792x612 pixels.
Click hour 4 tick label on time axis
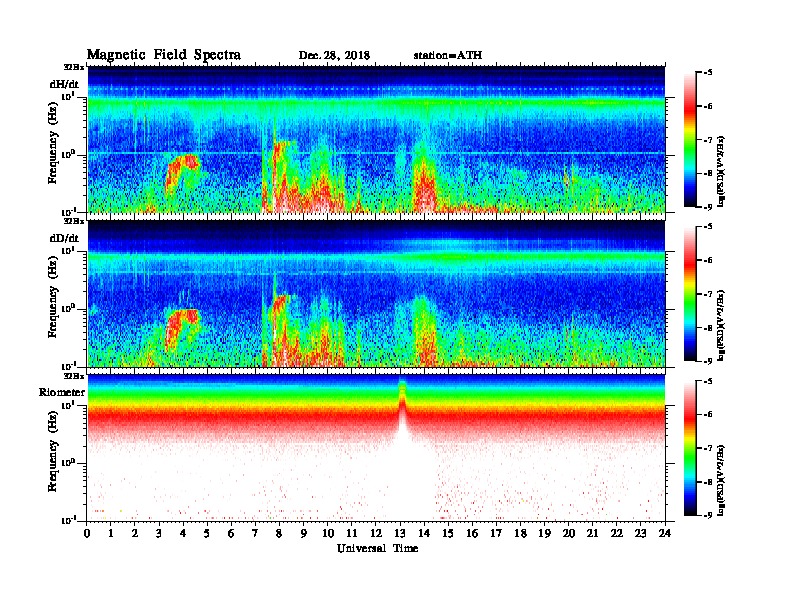pyautogui.click(x=183, y=534)
